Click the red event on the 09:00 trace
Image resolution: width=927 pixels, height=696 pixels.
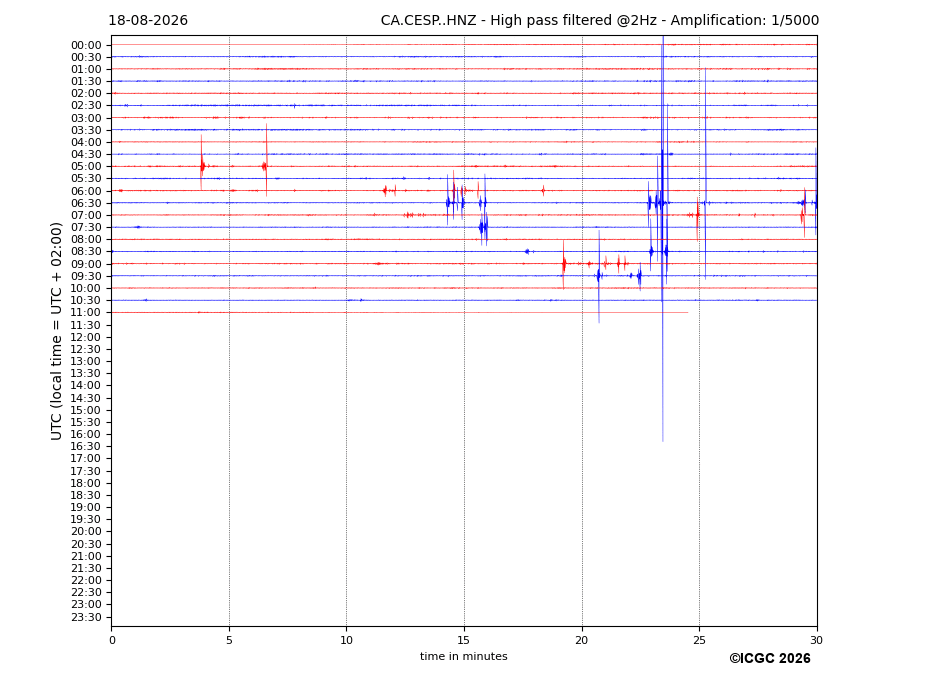[x=563, y=264]
